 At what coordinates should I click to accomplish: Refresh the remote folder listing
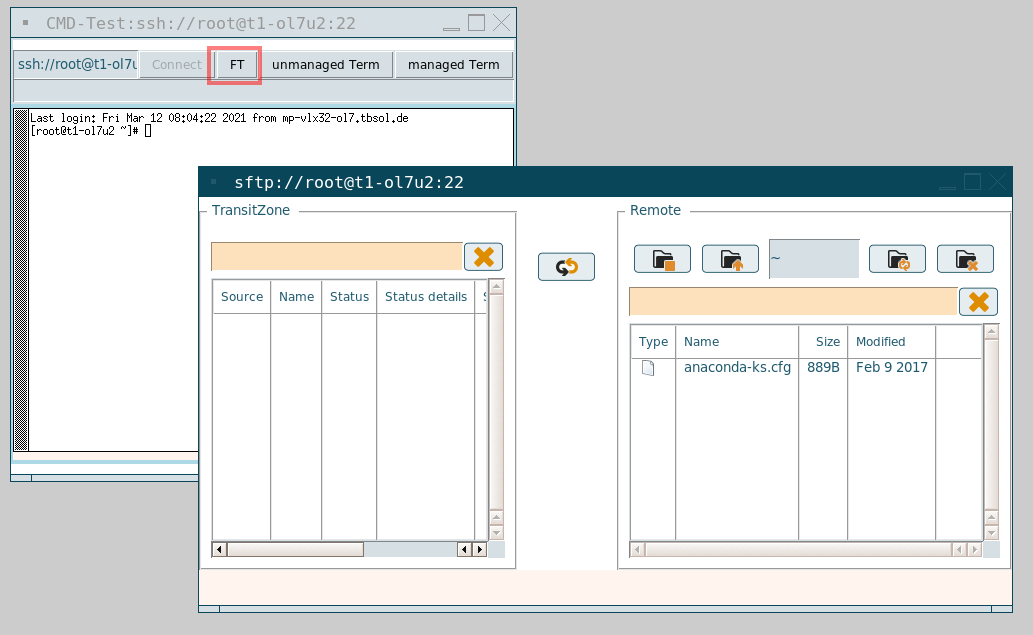pos(897,259)
